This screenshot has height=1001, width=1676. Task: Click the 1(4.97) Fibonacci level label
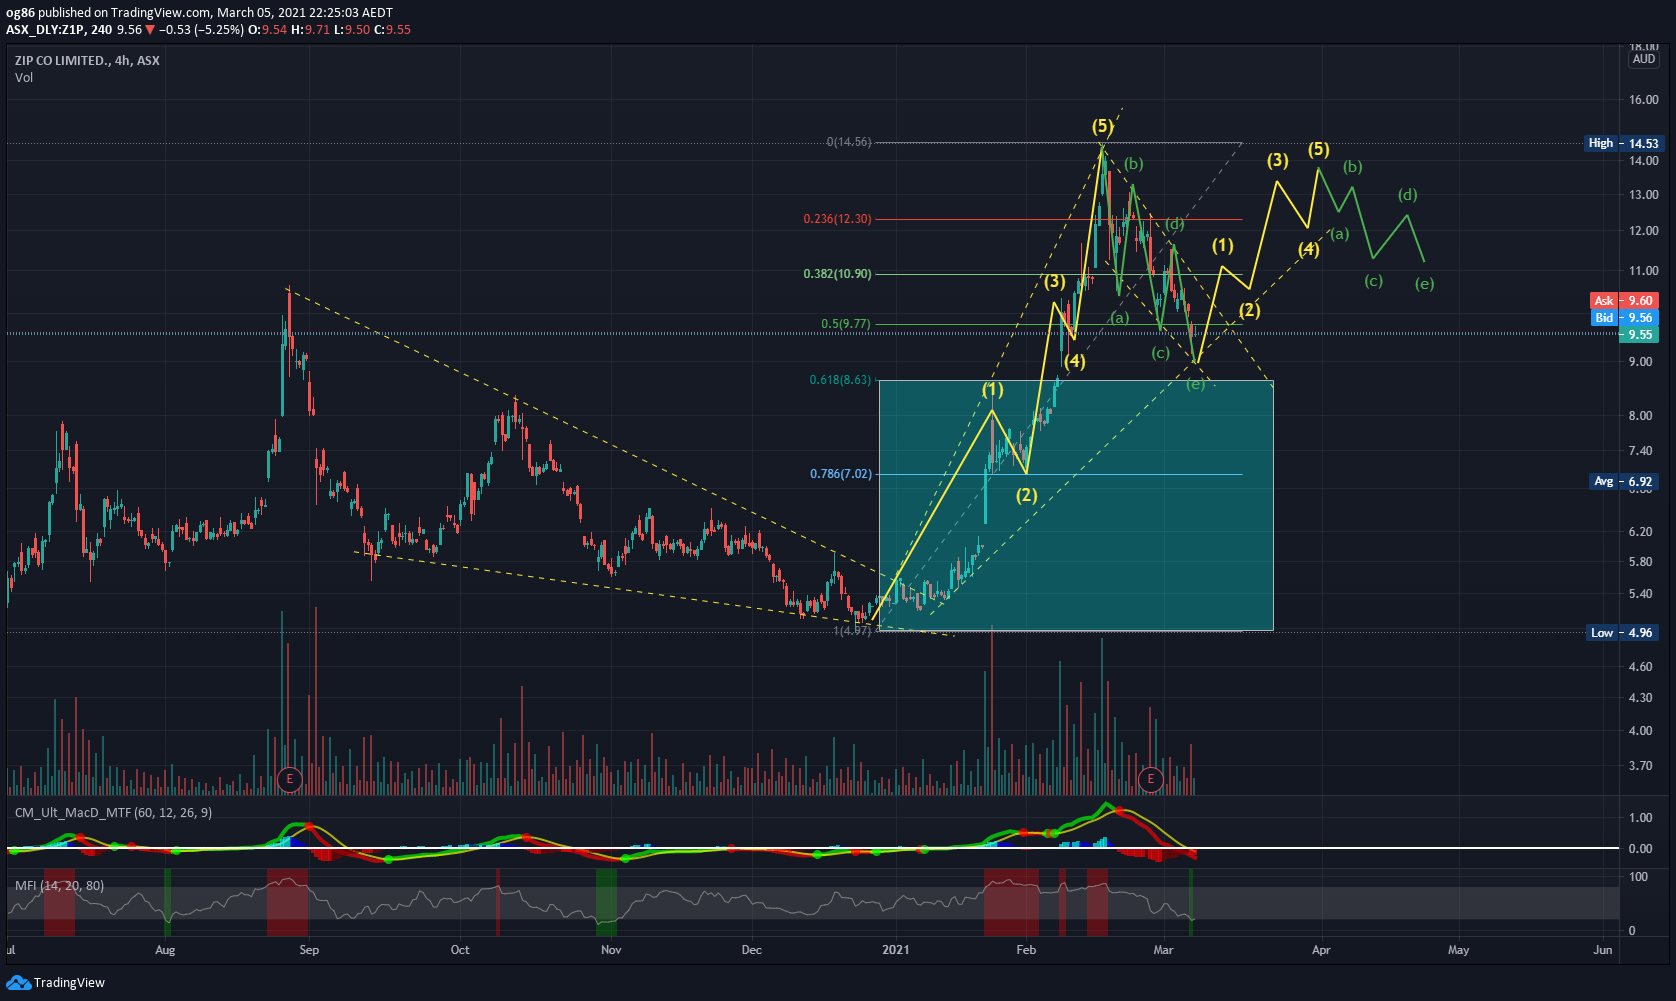(853, 630)
